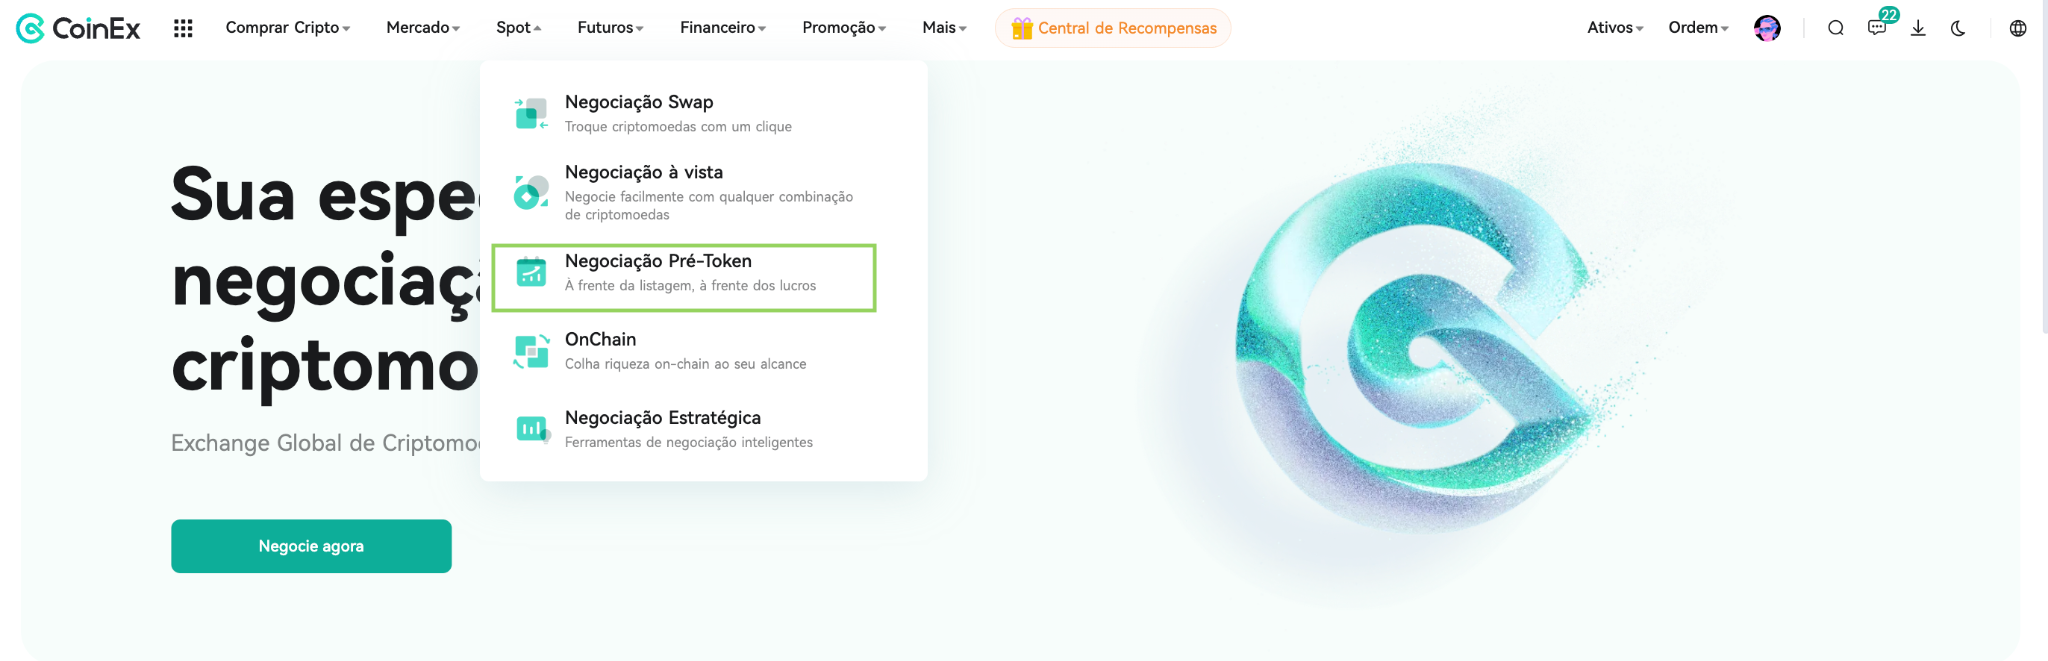Viewport: 2048px width, 661px height.
Task: Click the search magnifier icon
Action: (x=1836, y=28)
